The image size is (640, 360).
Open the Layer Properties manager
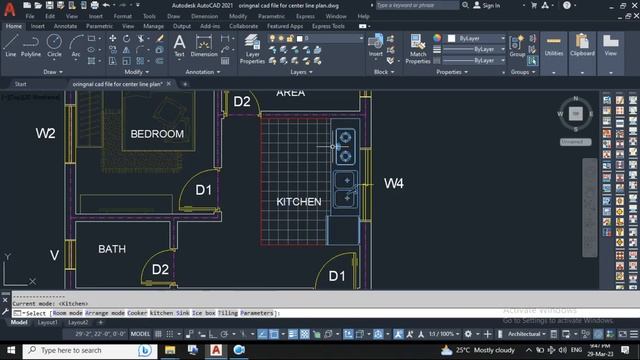pos(252,49)
